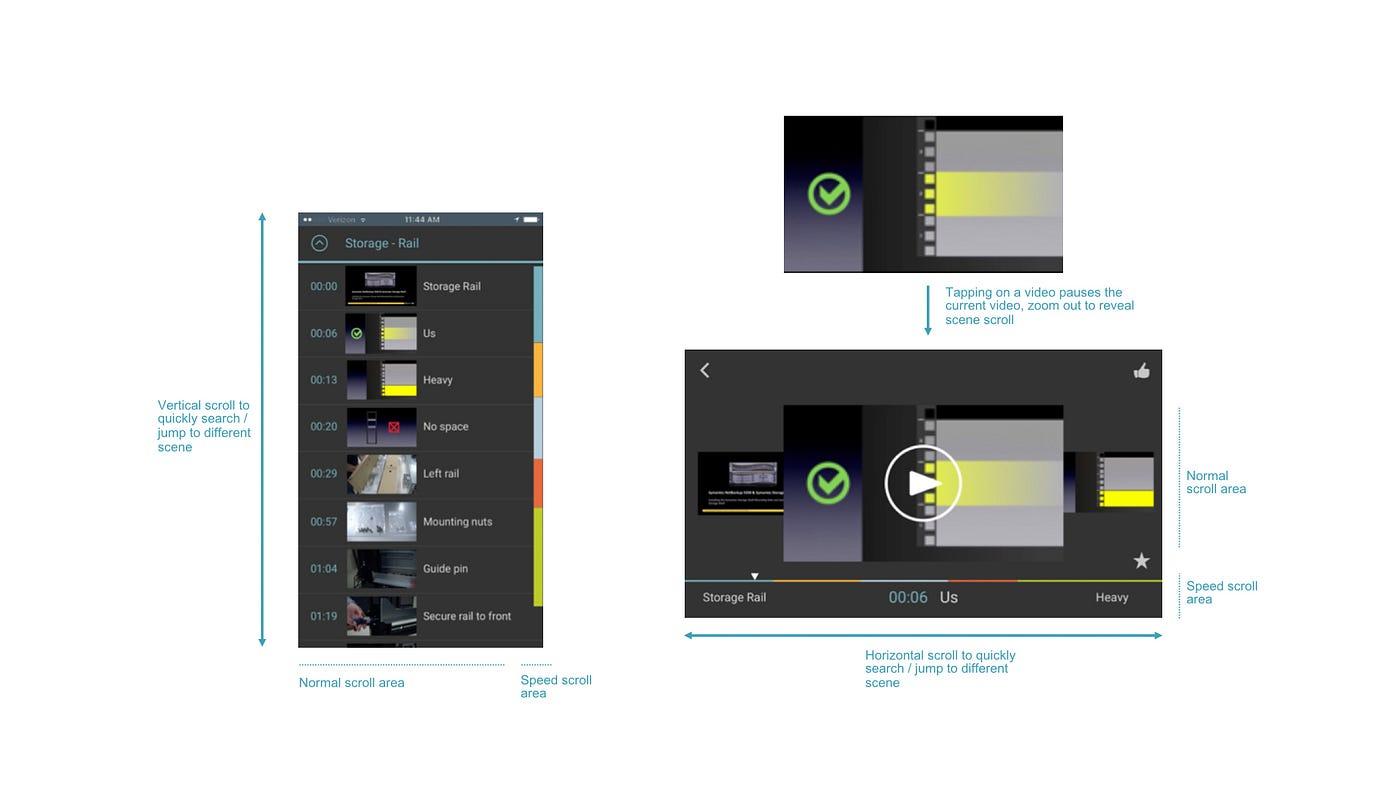Select the 'Guide pin' label

click(445, 569)
